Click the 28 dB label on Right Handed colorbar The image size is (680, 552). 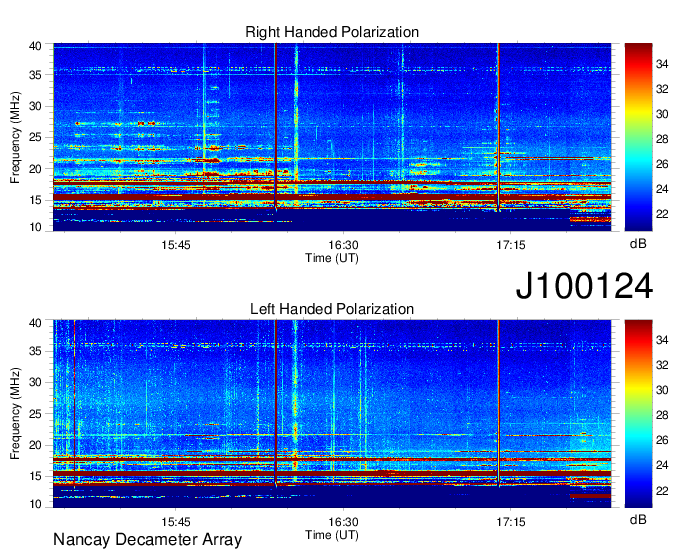pyautogui.click(x=662, y=139)
